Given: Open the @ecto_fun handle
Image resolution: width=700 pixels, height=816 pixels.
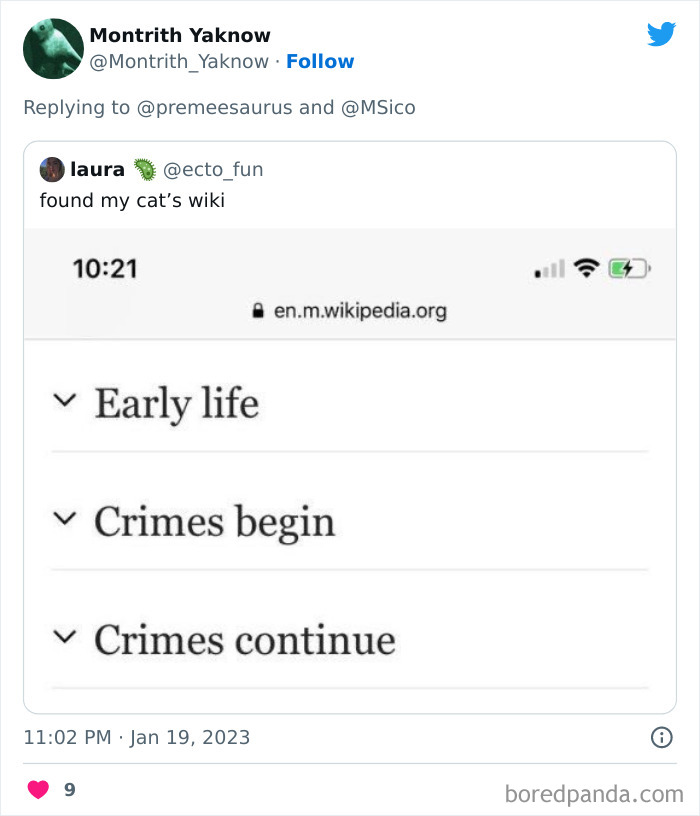Looking at the screenshot, I should 215,169.
